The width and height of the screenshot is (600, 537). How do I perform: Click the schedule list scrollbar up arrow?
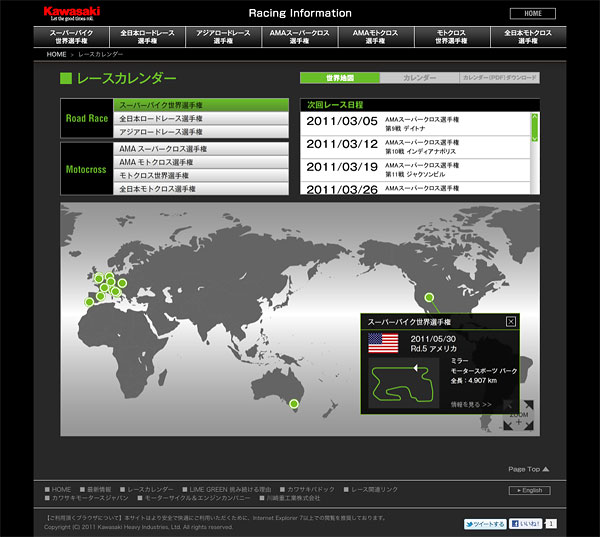tap(535, 116)
